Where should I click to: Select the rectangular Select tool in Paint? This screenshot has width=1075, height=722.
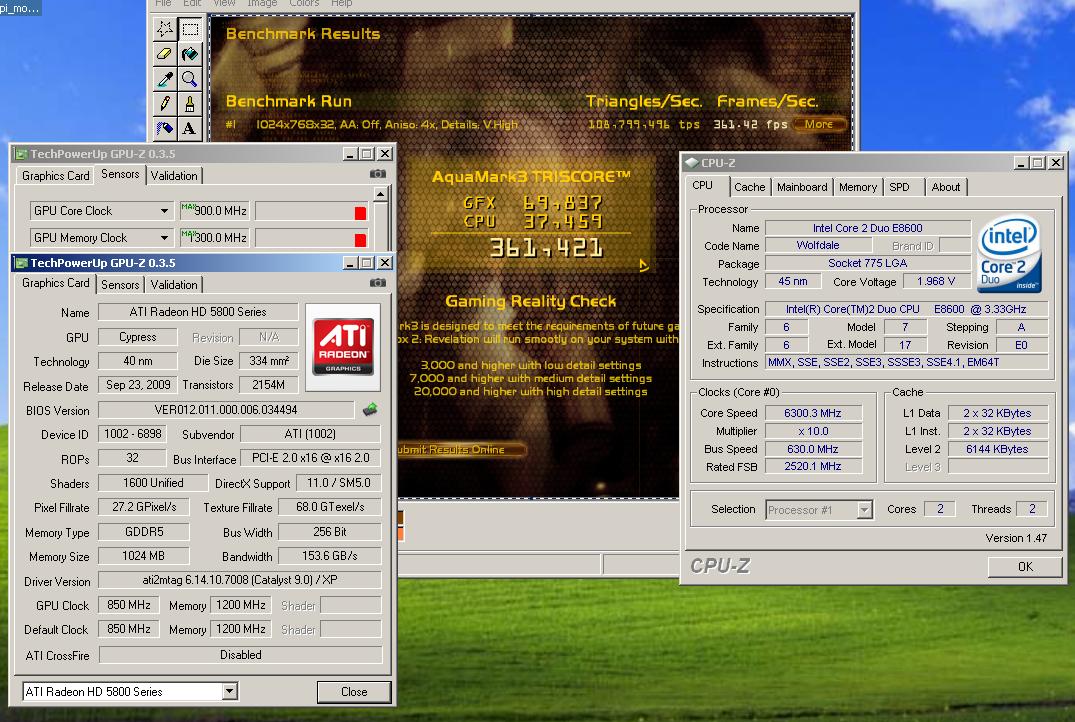click(190, 29)
